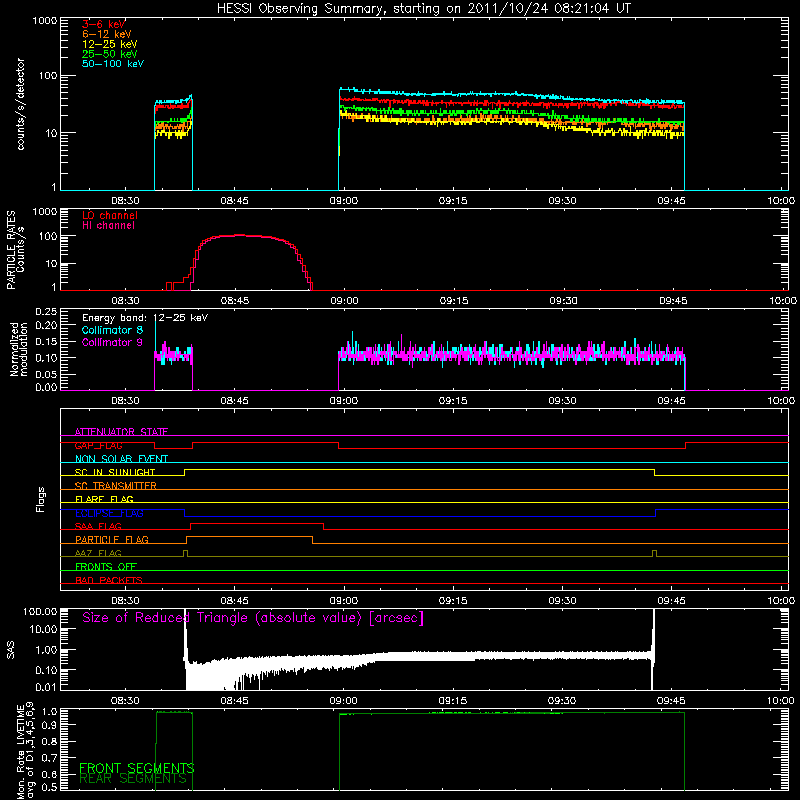Click the FRONTS_OFF flag label
Viewport: 800px width, 800px height.
[106, 566]
